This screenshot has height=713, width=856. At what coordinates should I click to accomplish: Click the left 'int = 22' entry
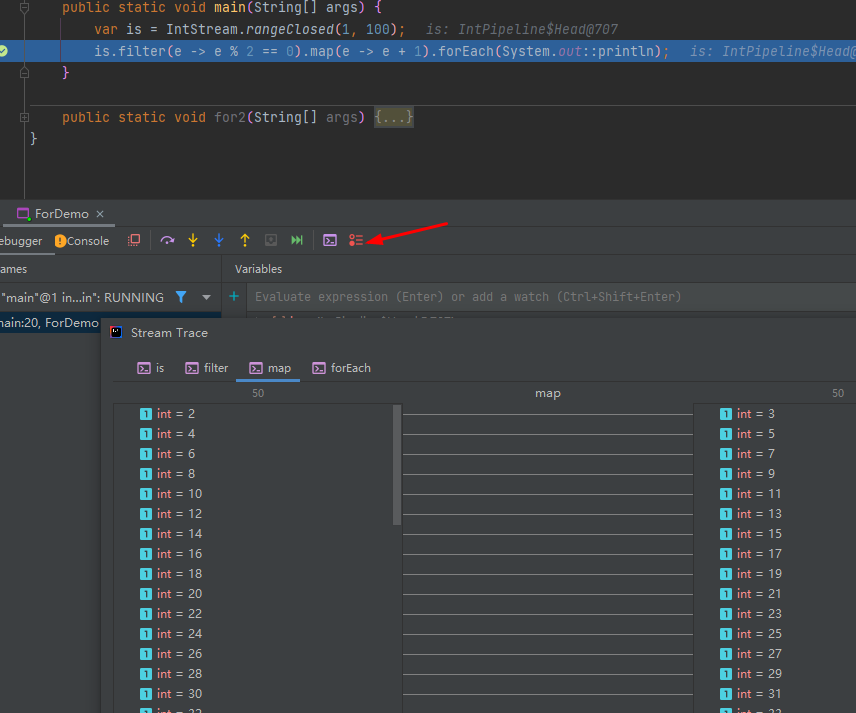[171, 614]
